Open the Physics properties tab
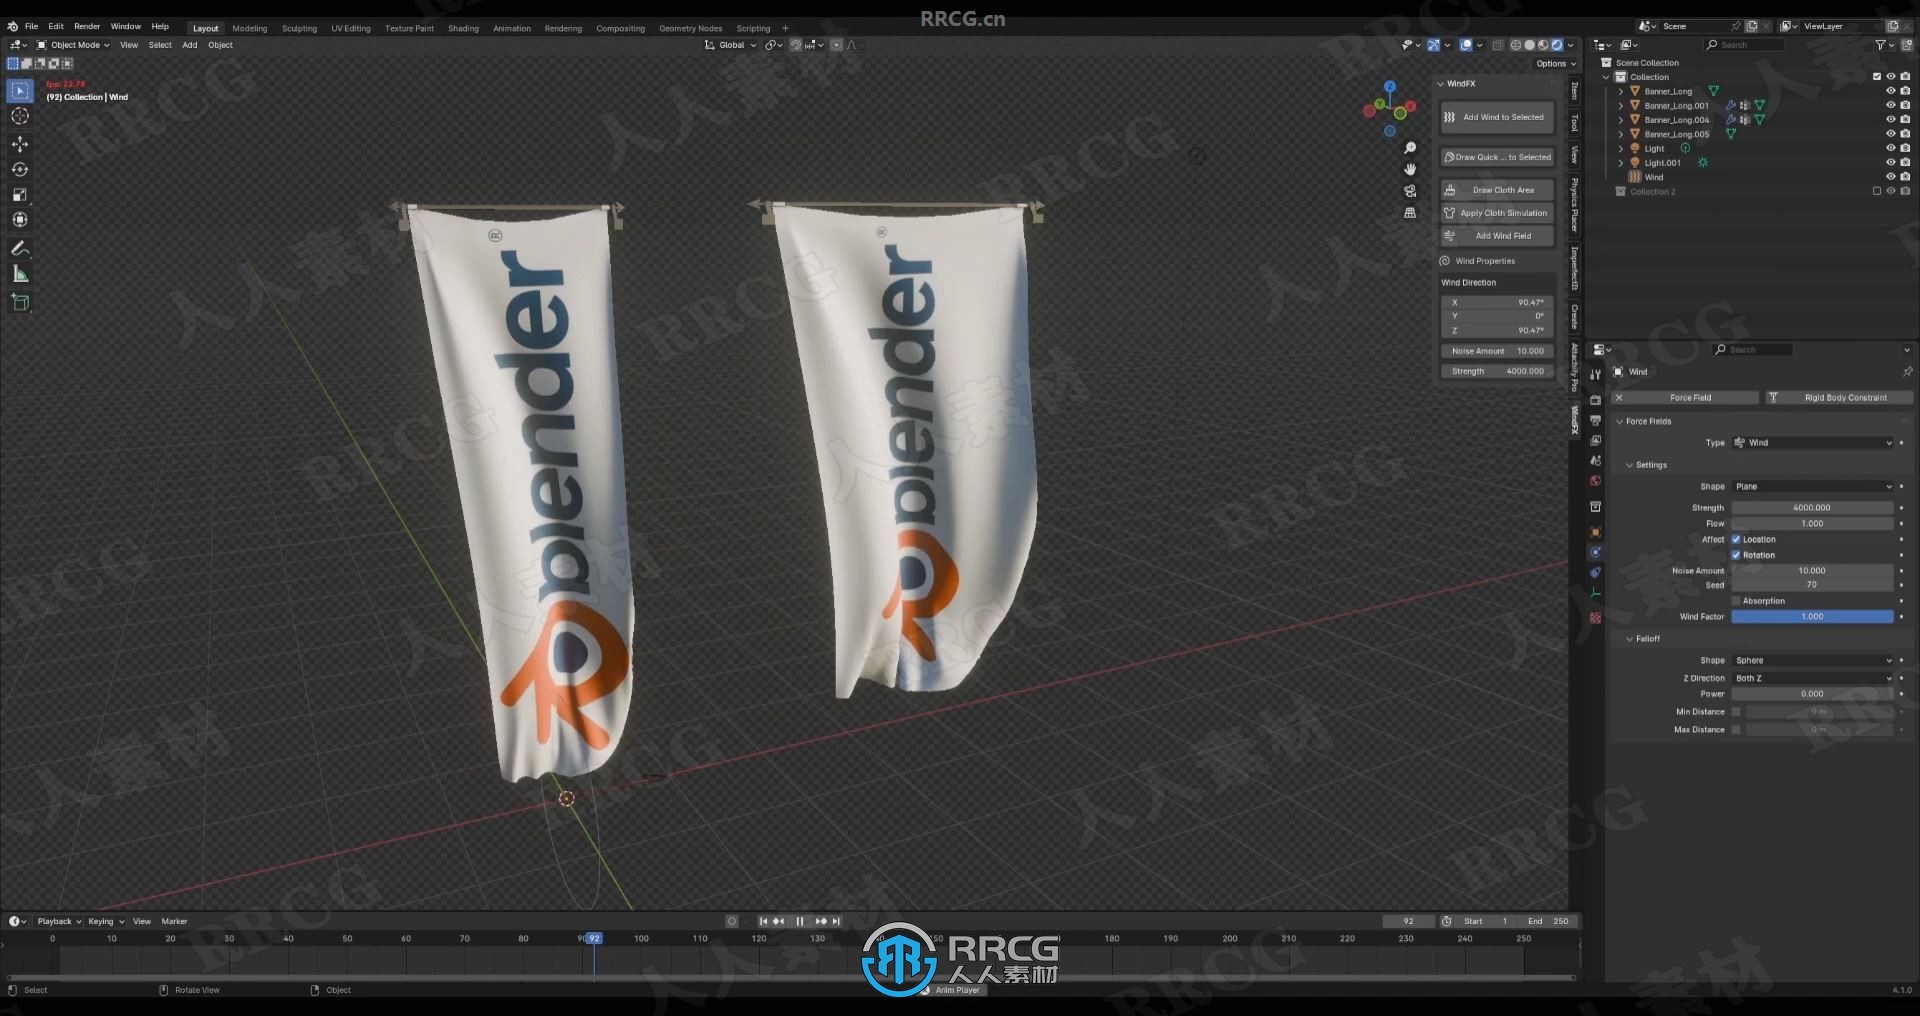This screenshot has width=1920, height=1016. pyautogui.click(x=1596, y=552)
